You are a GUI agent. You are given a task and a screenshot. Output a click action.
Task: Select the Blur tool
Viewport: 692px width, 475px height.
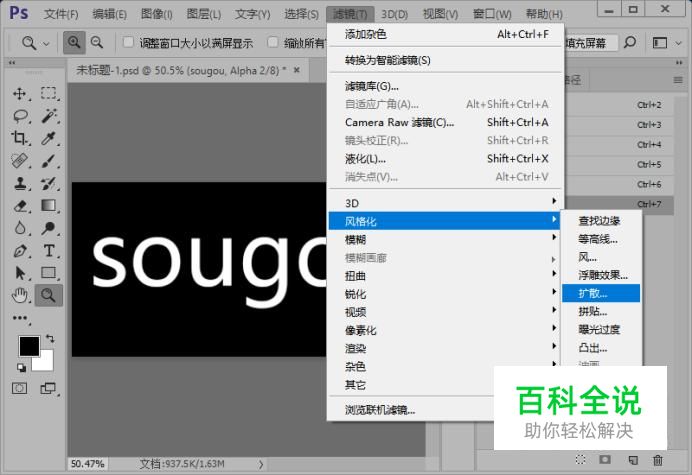click(19, 228)
